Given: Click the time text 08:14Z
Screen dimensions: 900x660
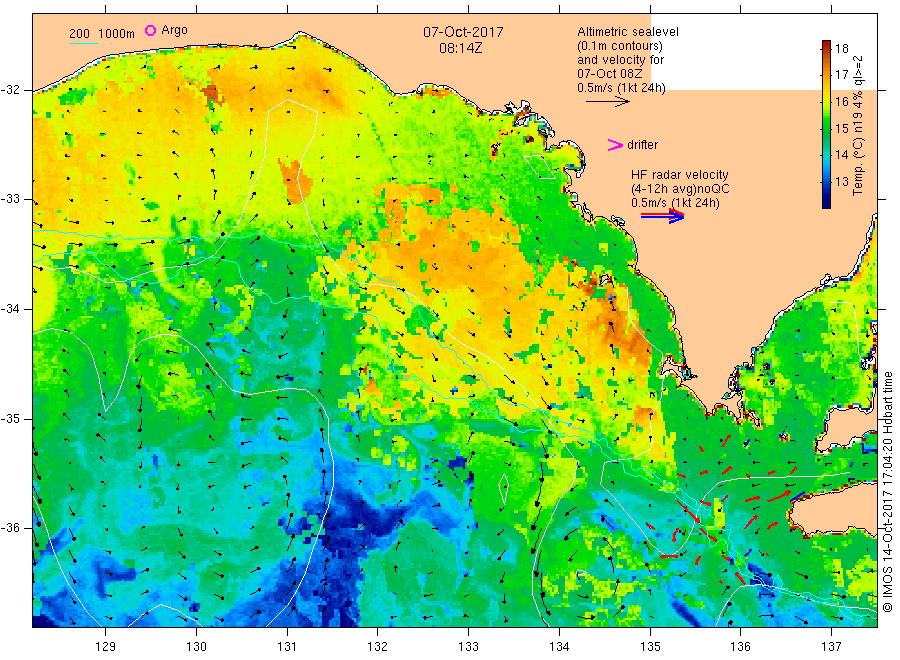Looking at the screenshot, I should pyautogui.click(x=460, y=48).
